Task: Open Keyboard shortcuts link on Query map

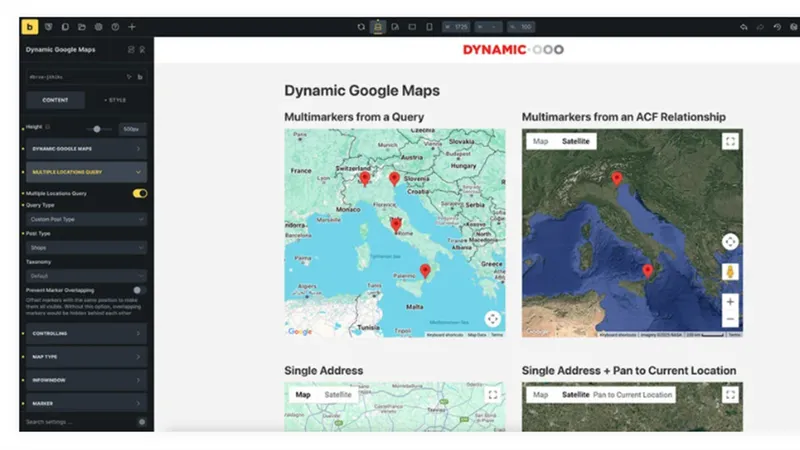Action: (444, 335)
